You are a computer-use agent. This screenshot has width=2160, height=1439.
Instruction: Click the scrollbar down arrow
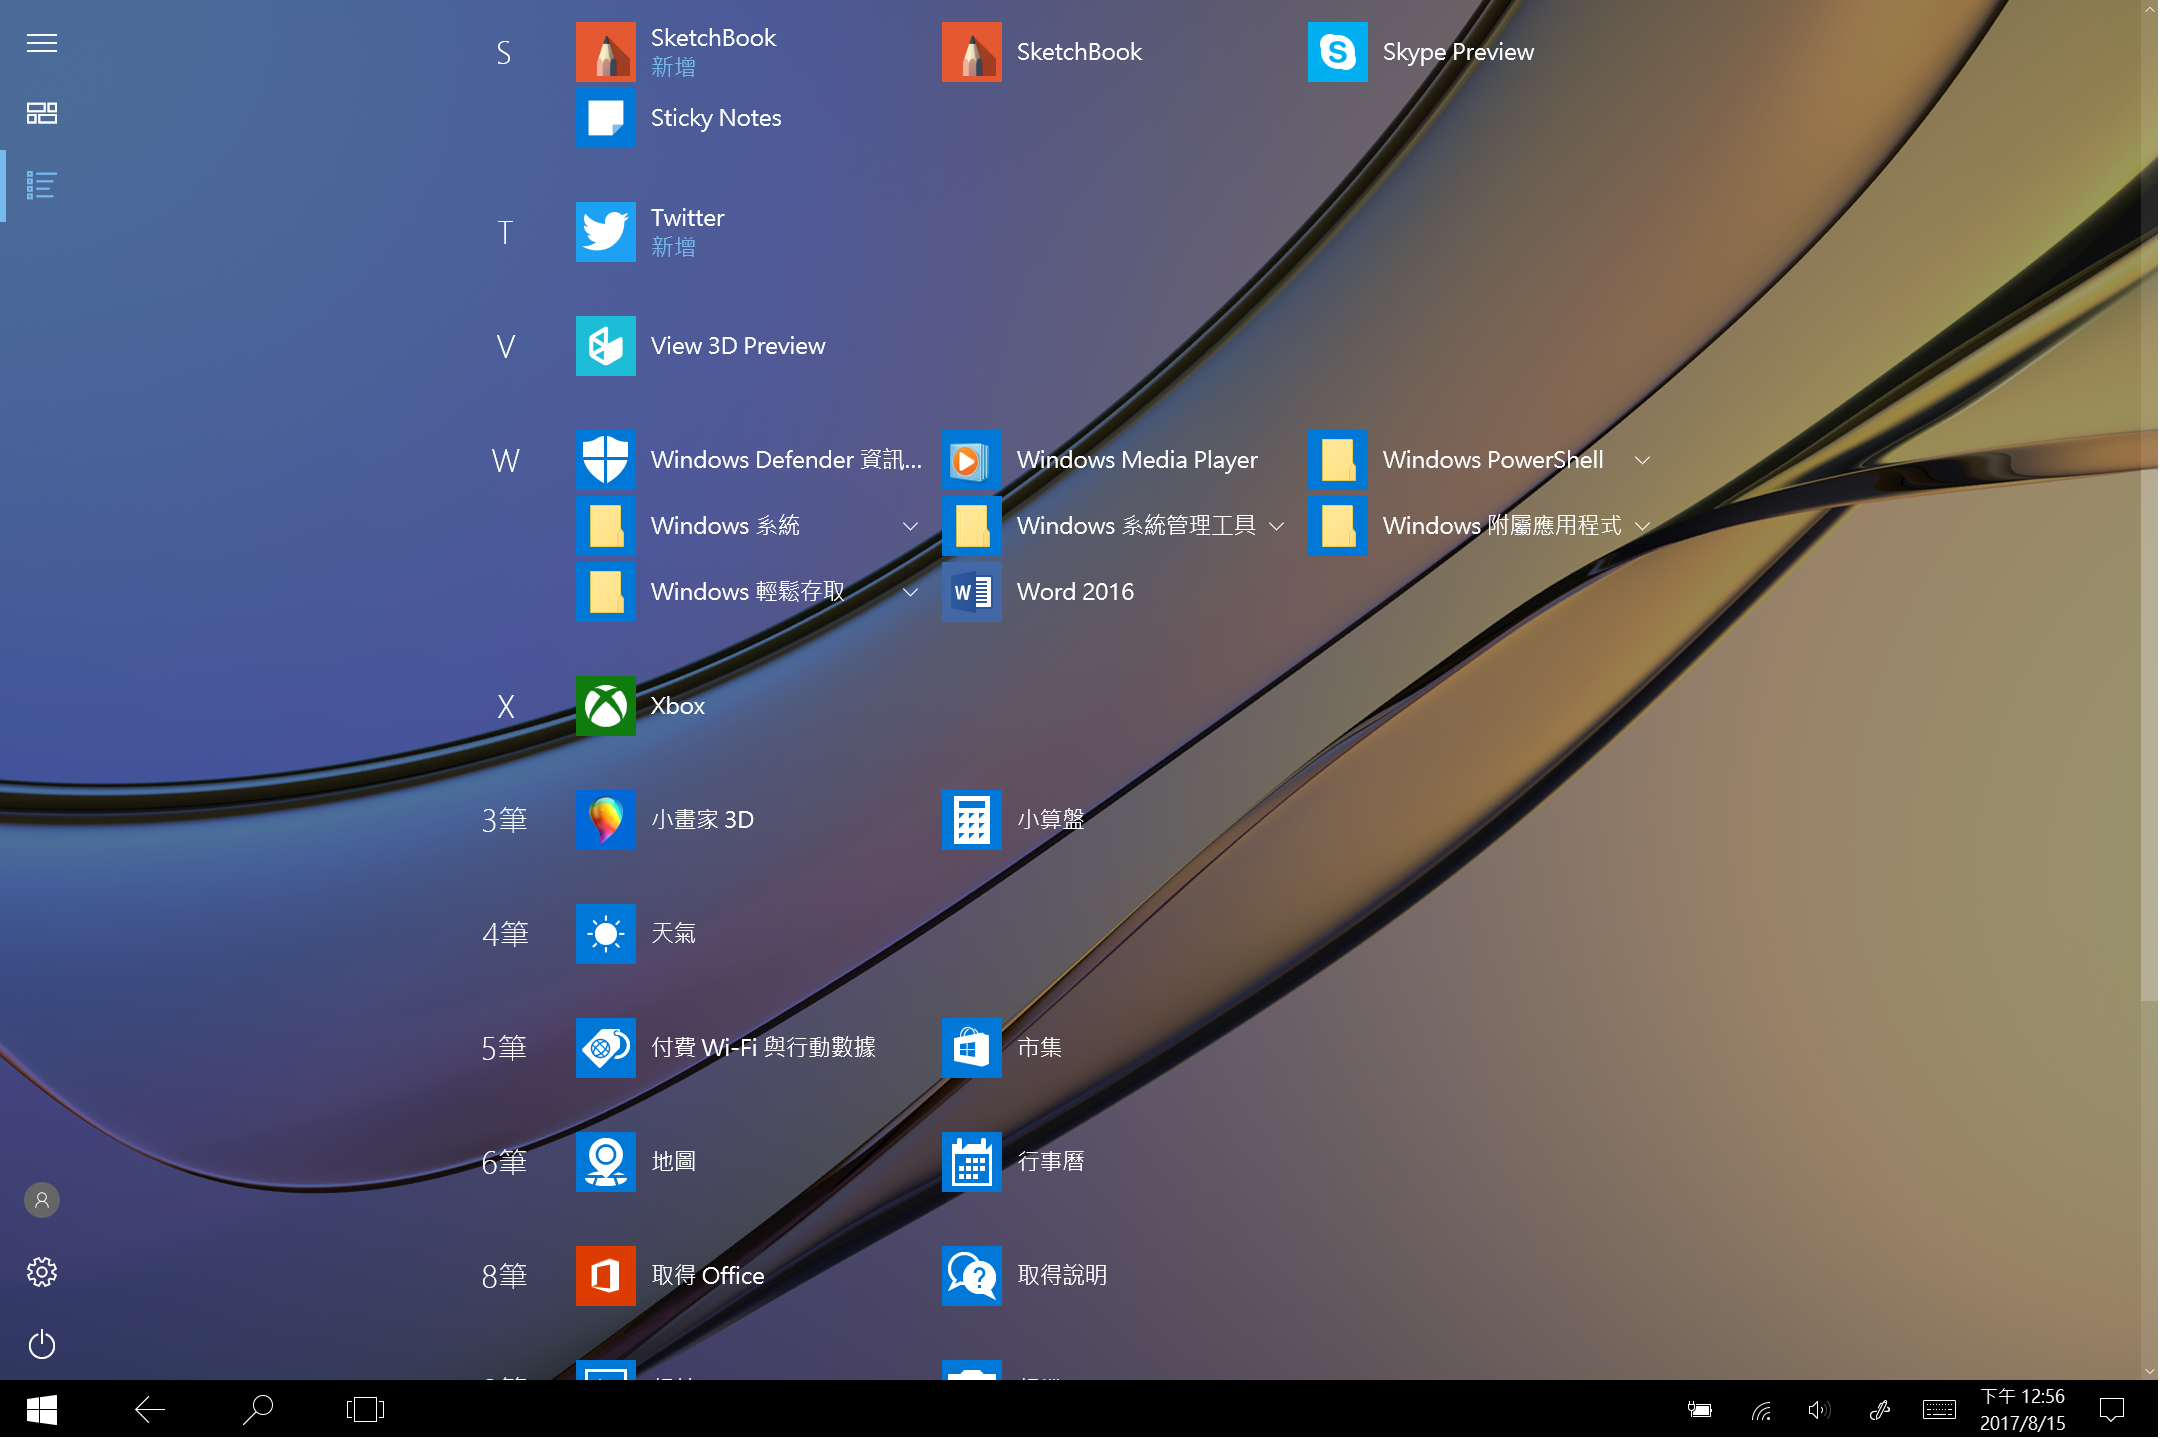coord(2149,1371)
